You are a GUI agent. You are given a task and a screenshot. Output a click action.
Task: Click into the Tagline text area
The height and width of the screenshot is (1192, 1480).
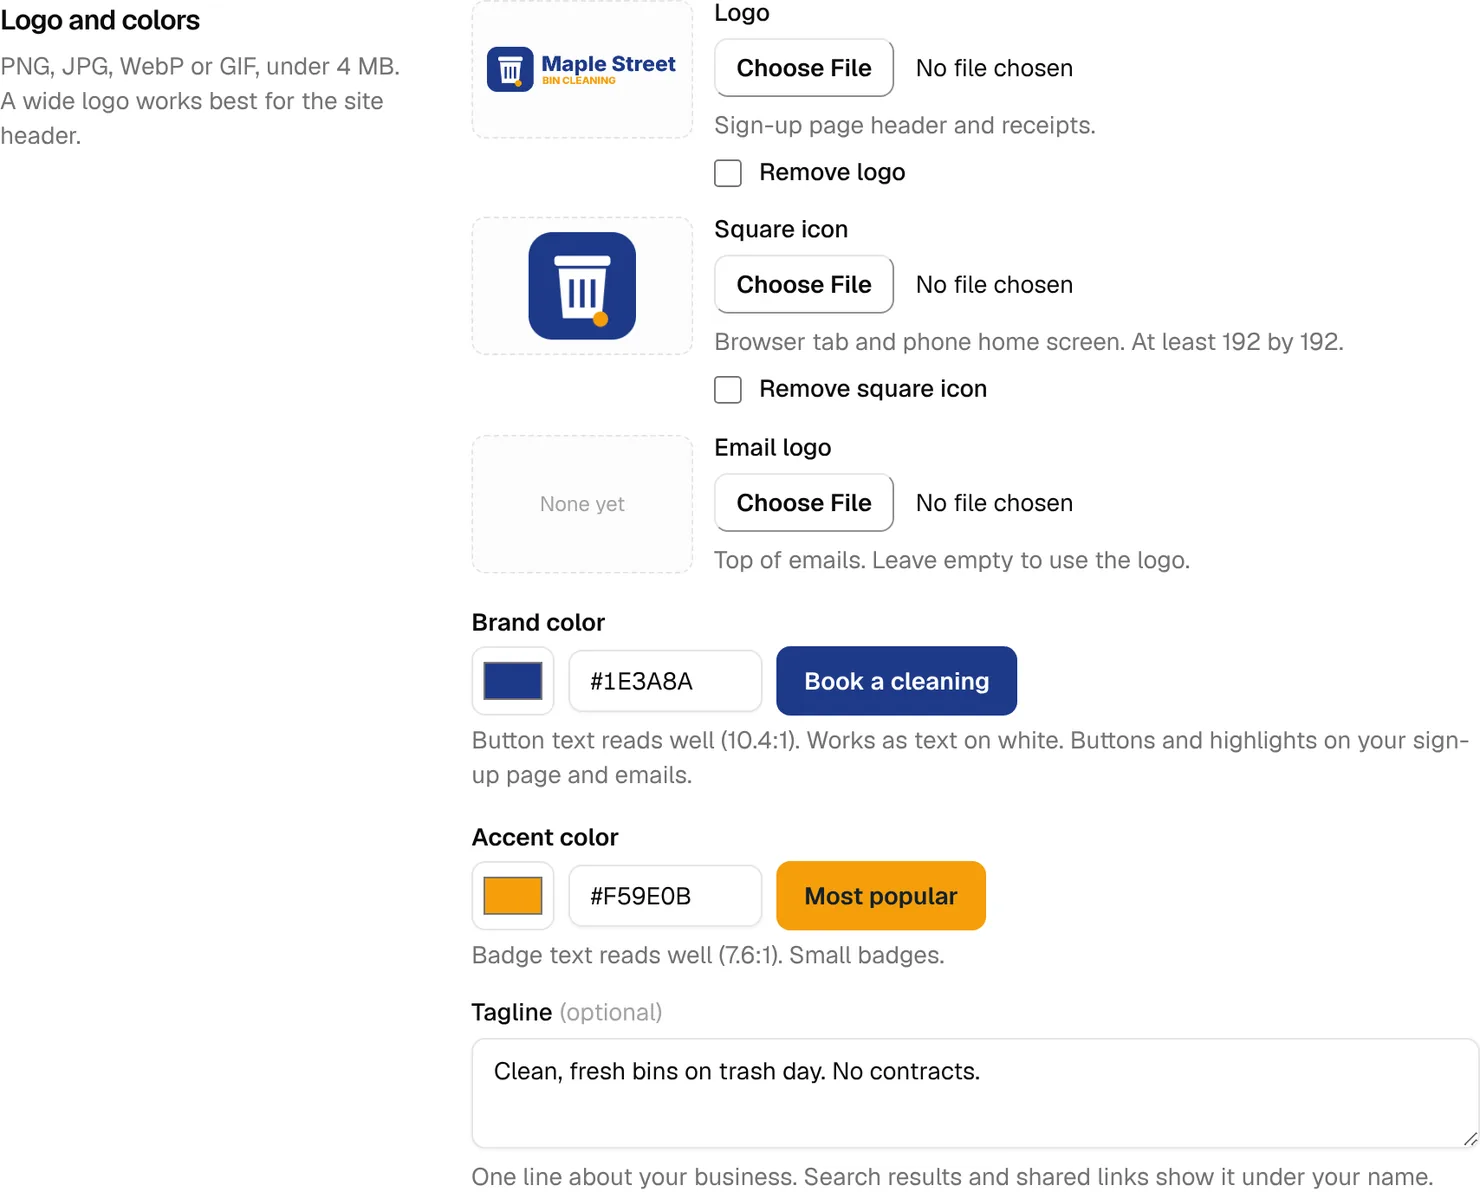(975, 1093)
